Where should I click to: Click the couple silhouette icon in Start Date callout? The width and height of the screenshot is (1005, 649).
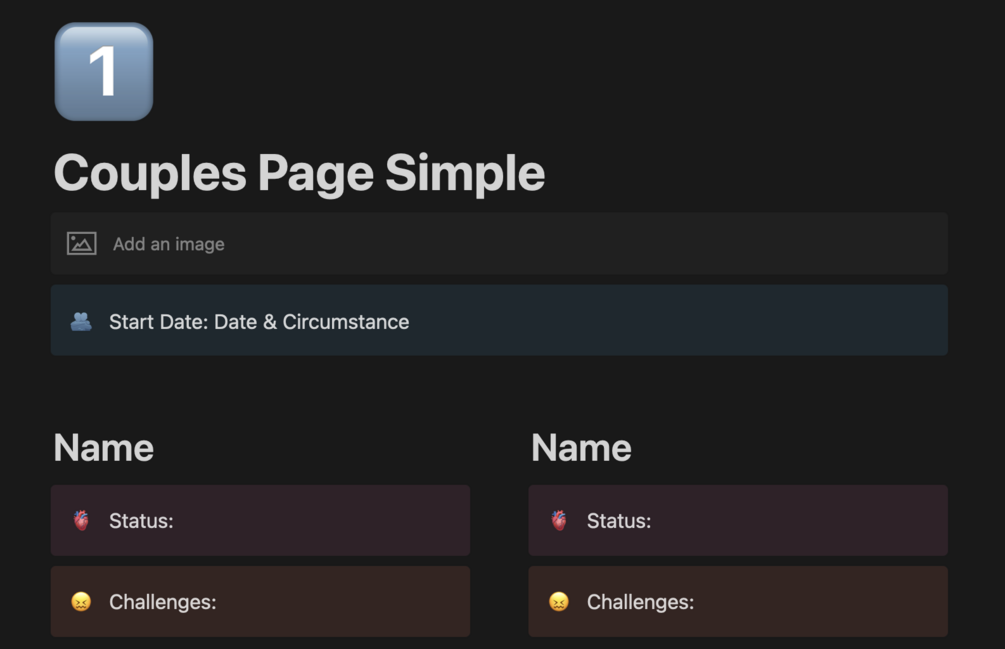click(x=81, y=322)
